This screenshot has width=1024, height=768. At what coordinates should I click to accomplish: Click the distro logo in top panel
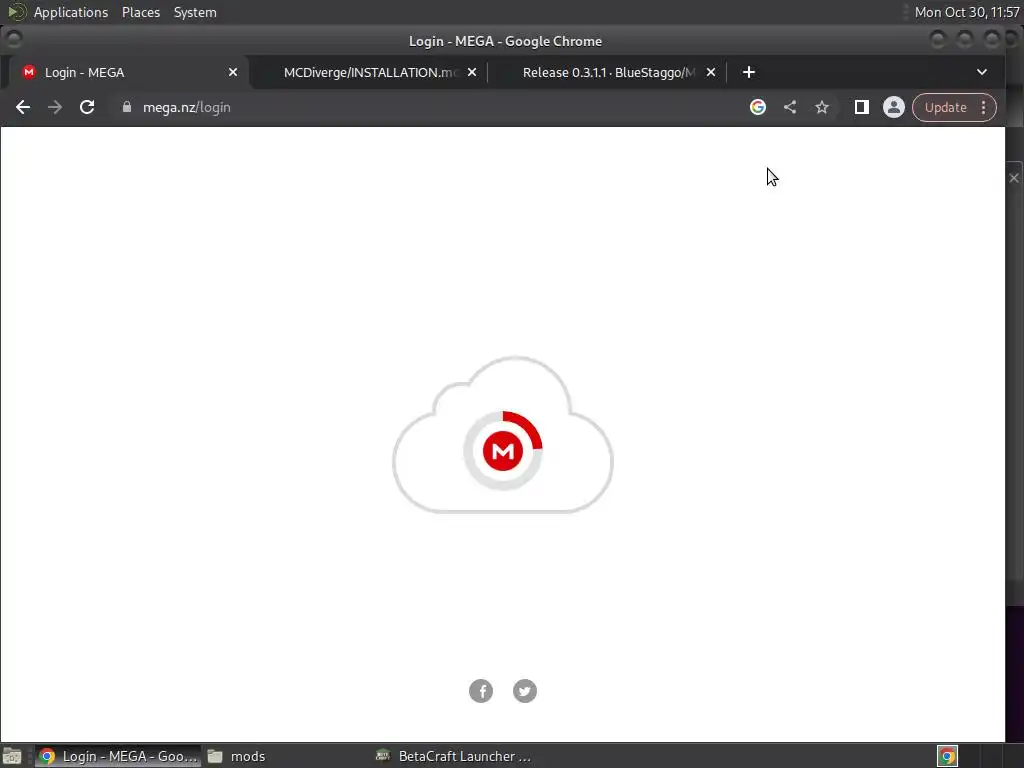click(16, 12)
